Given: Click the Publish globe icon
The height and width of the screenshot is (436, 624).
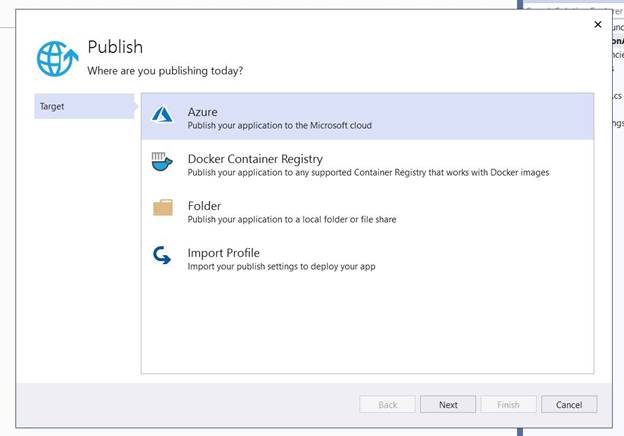Looking at the screenshot, I should tap(57, 58).
